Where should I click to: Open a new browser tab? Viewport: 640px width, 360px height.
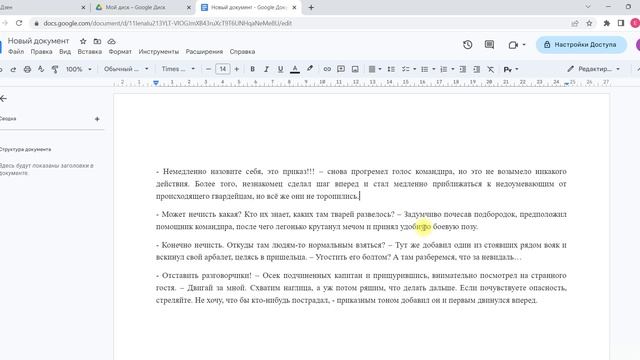[311, 7]
